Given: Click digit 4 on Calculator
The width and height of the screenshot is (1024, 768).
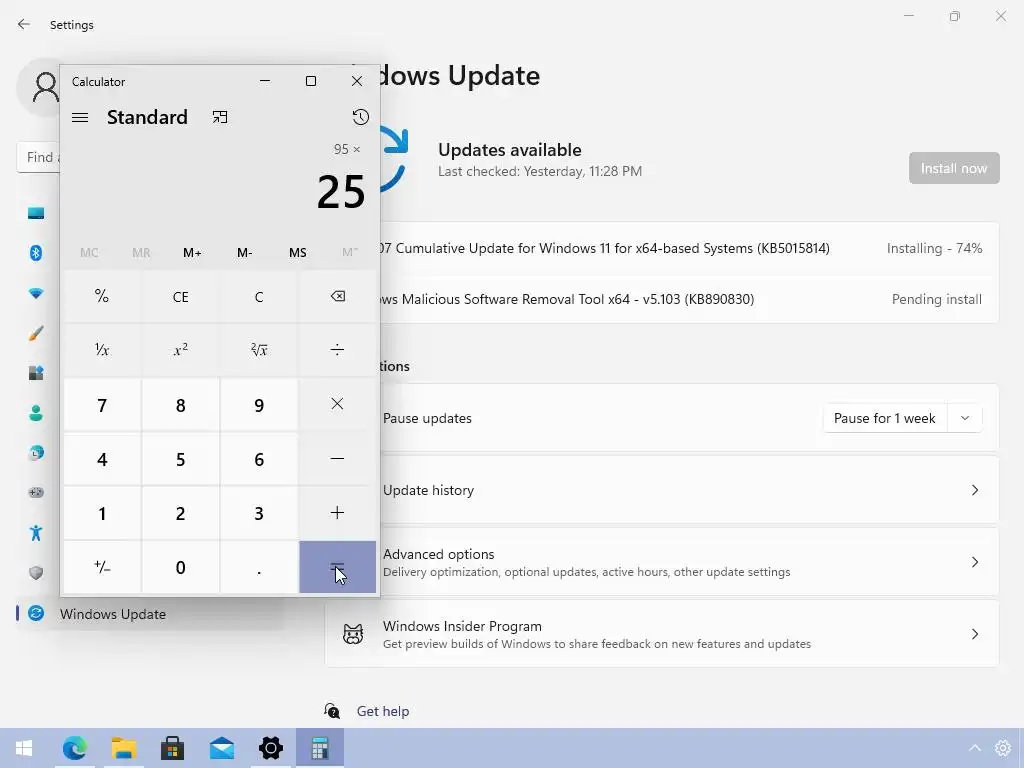Looking at the screenshot, I should coord(102,459).
